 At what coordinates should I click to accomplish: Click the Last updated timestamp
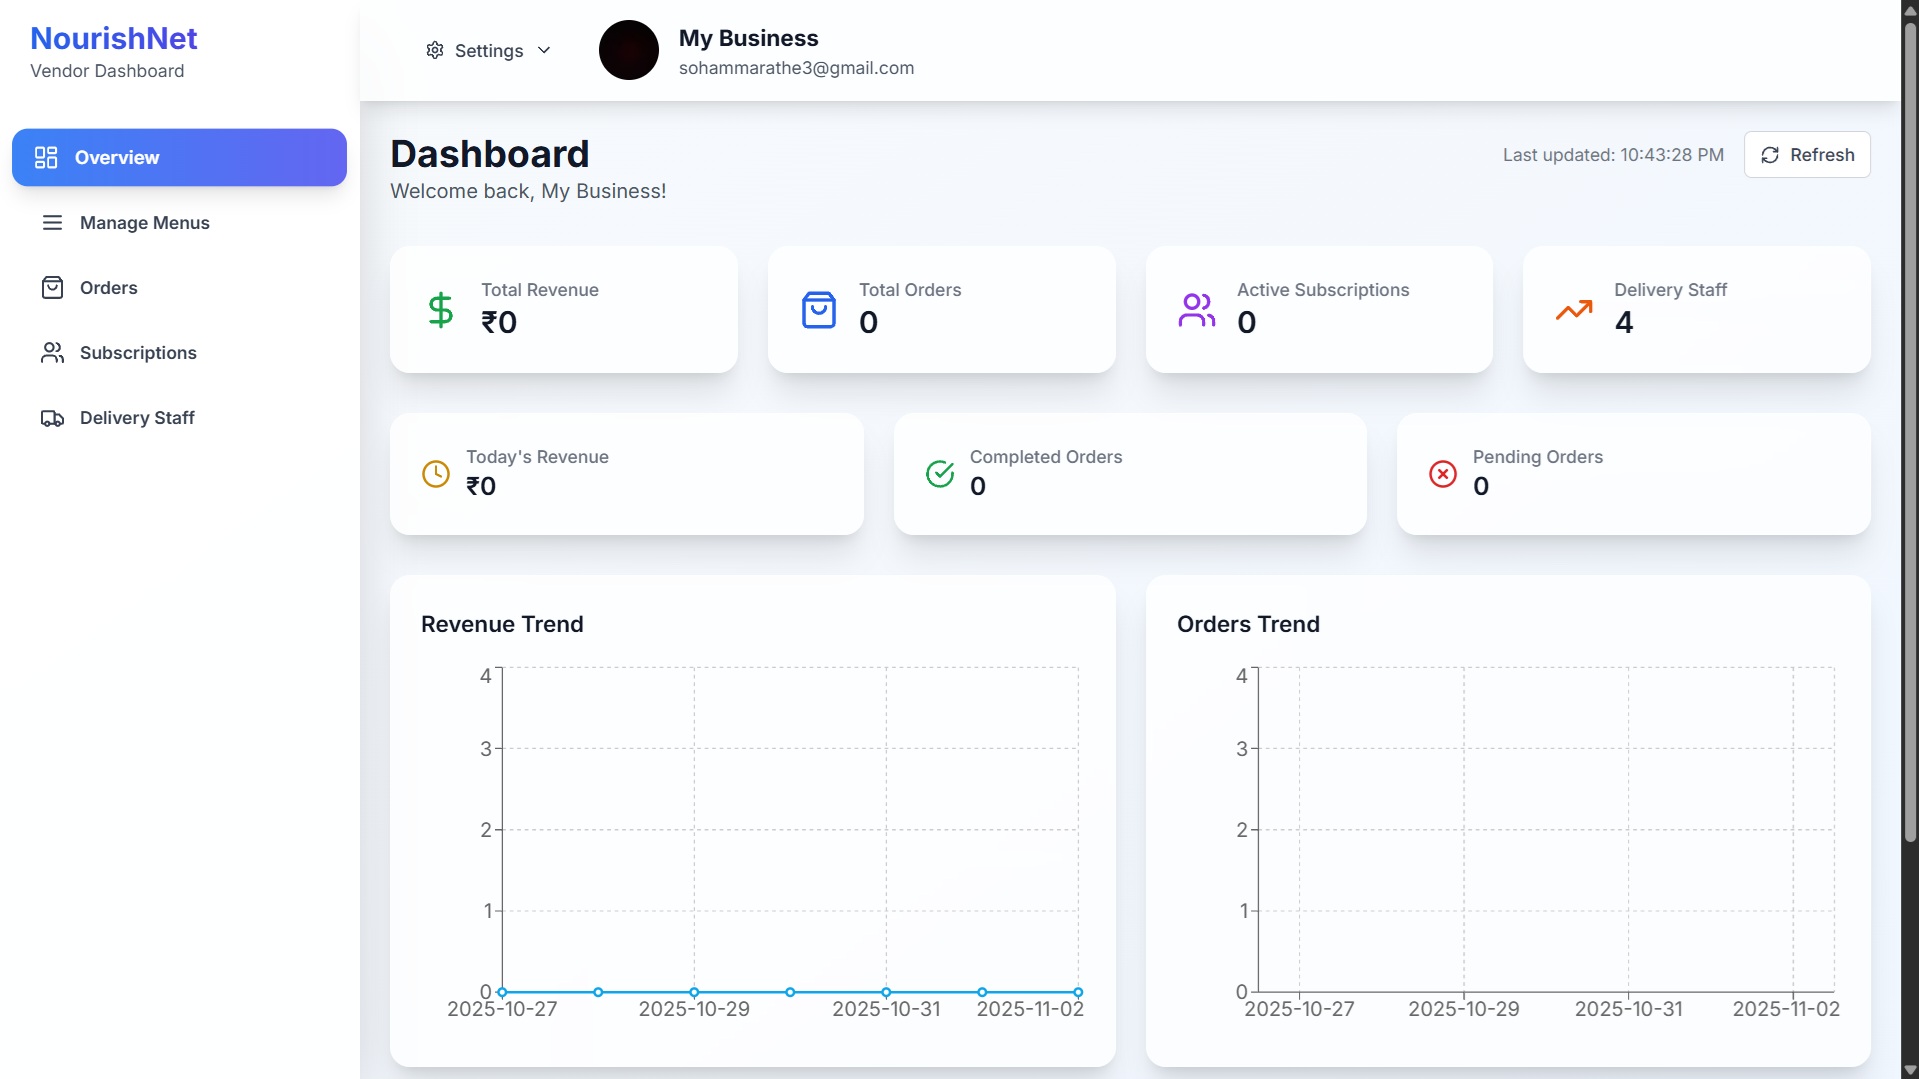point(1613,155)
